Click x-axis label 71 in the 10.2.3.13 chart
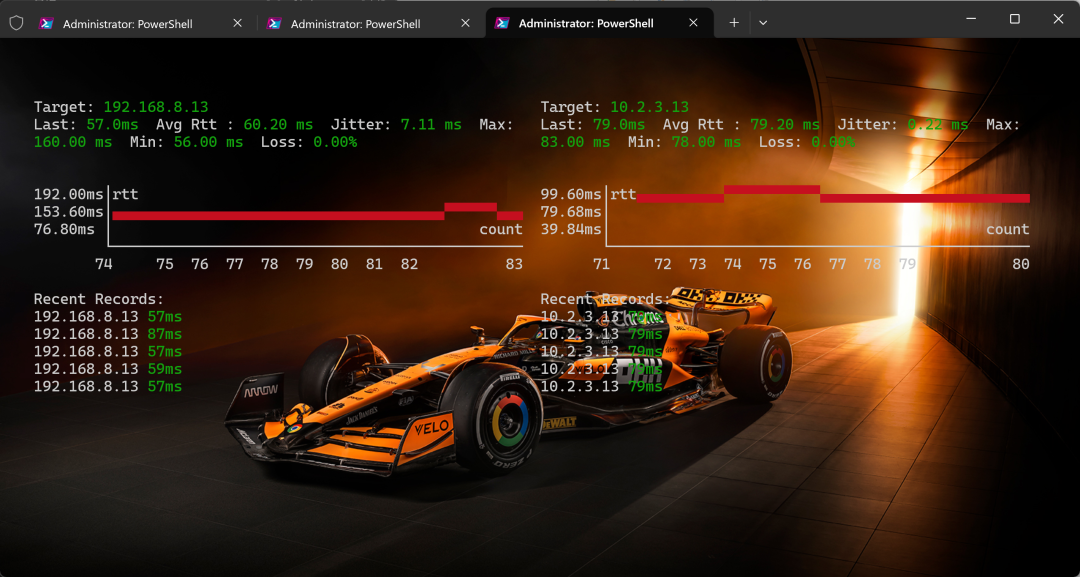Screen dimensions: 1080x577 601,264
